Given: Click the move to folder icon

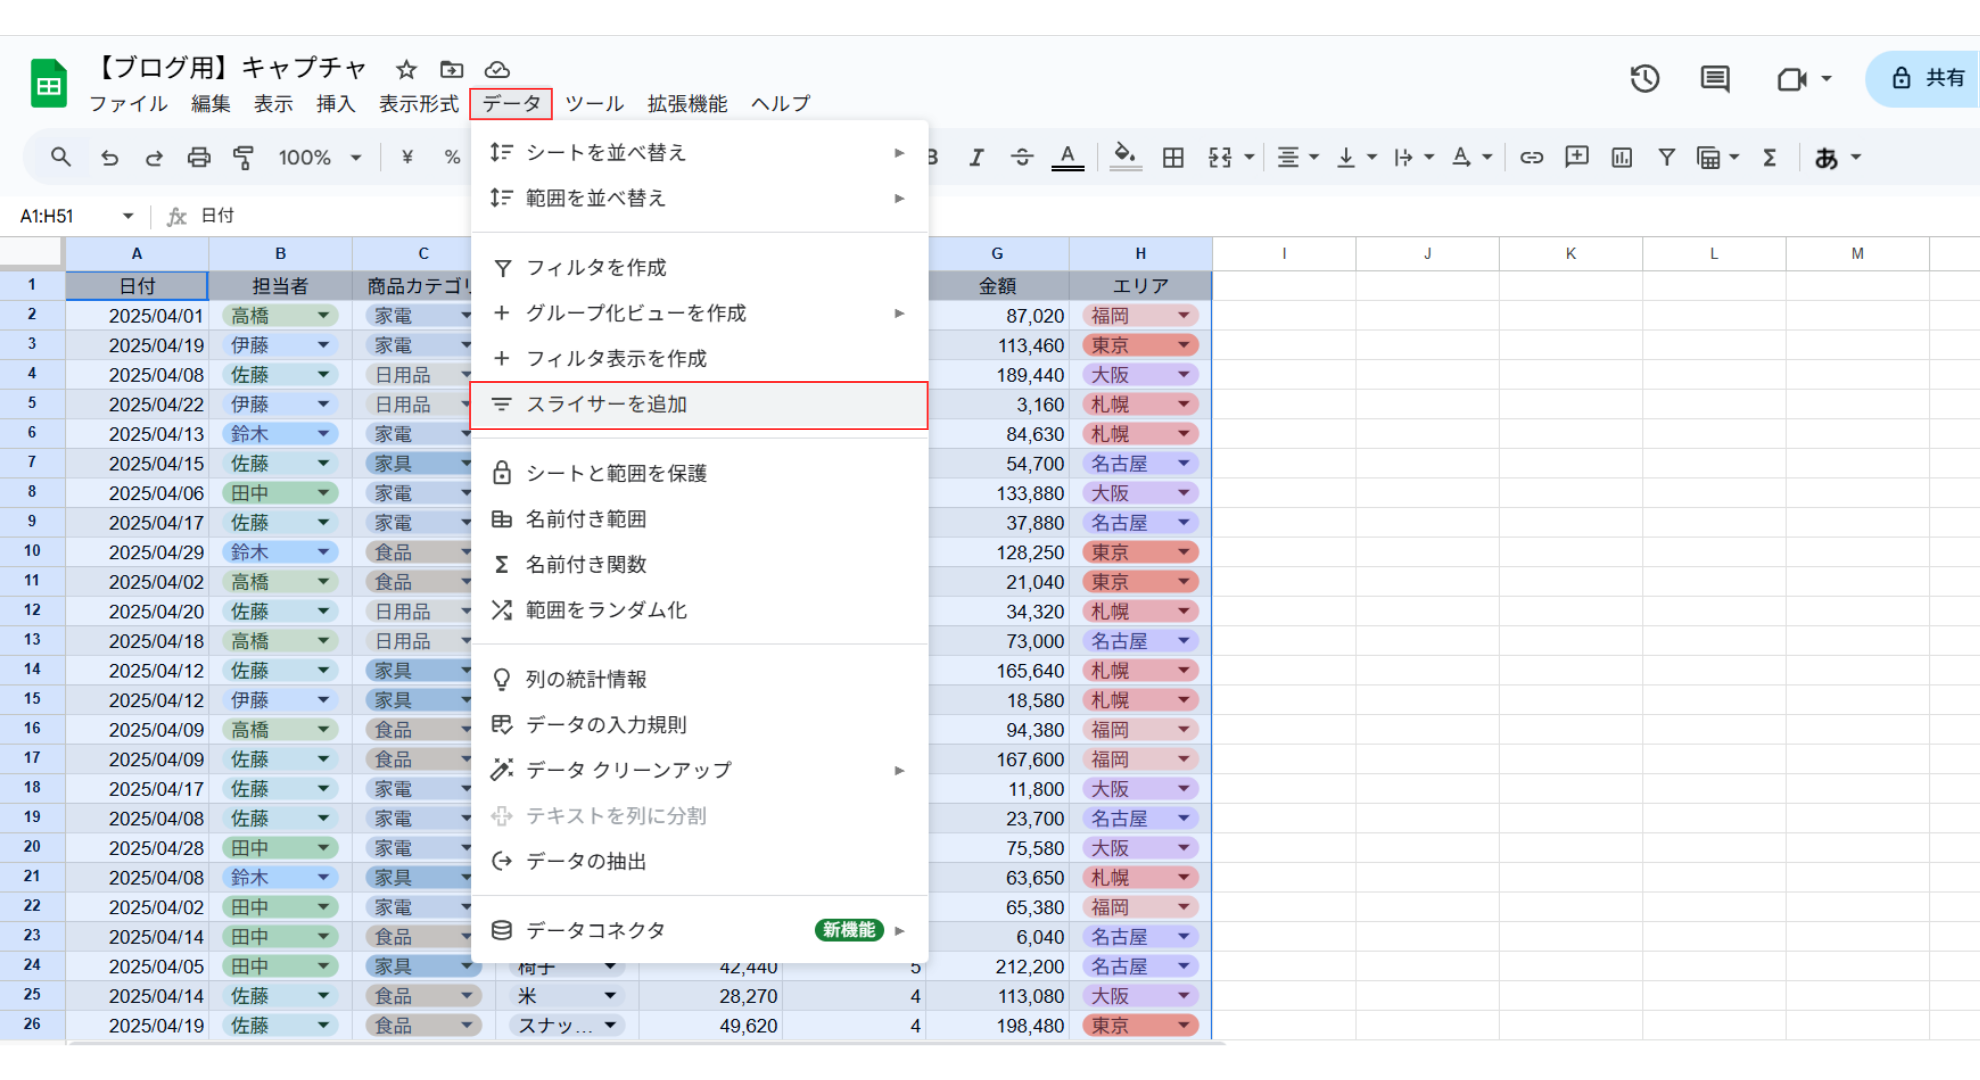Looking at the screenshot, I should pos(452,69).
